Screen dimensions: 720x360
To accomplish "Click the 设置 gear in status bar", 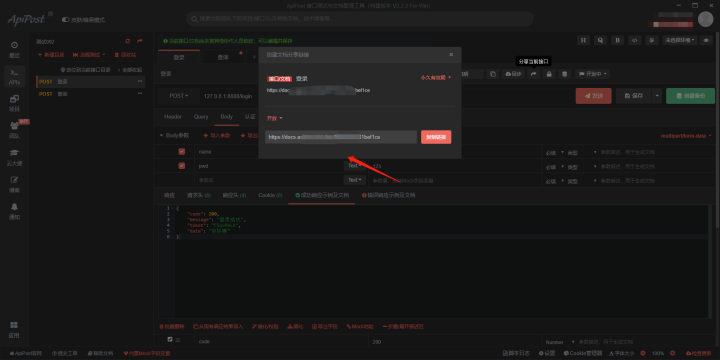I will tap(547, 353).
